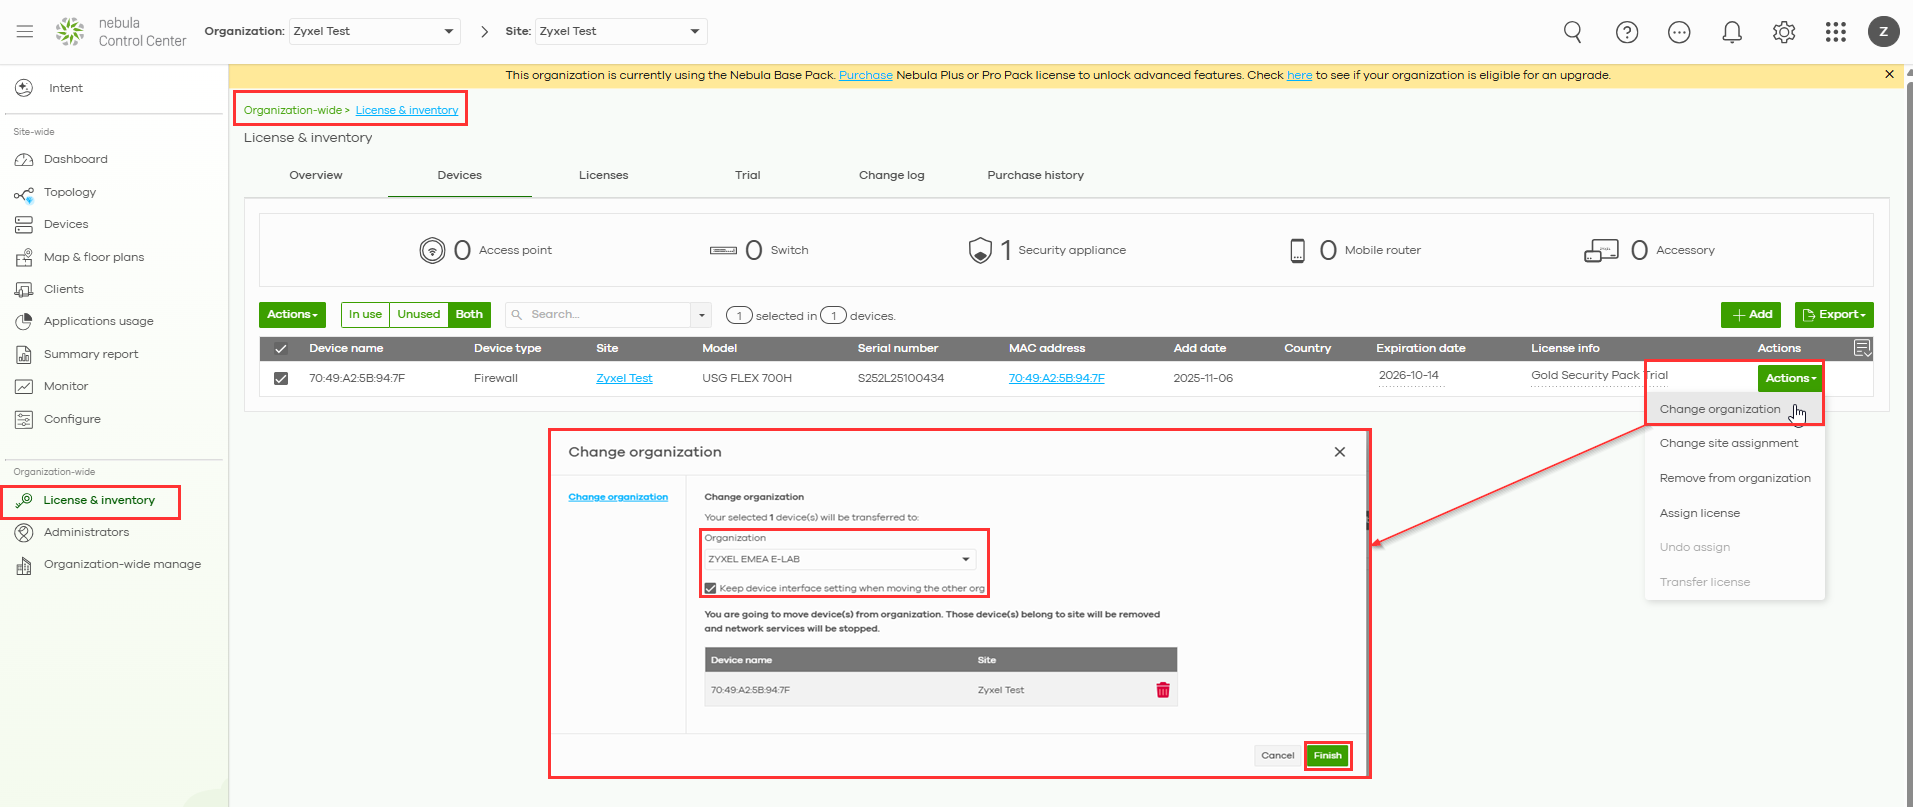Click the Add button

(1753, 315)
